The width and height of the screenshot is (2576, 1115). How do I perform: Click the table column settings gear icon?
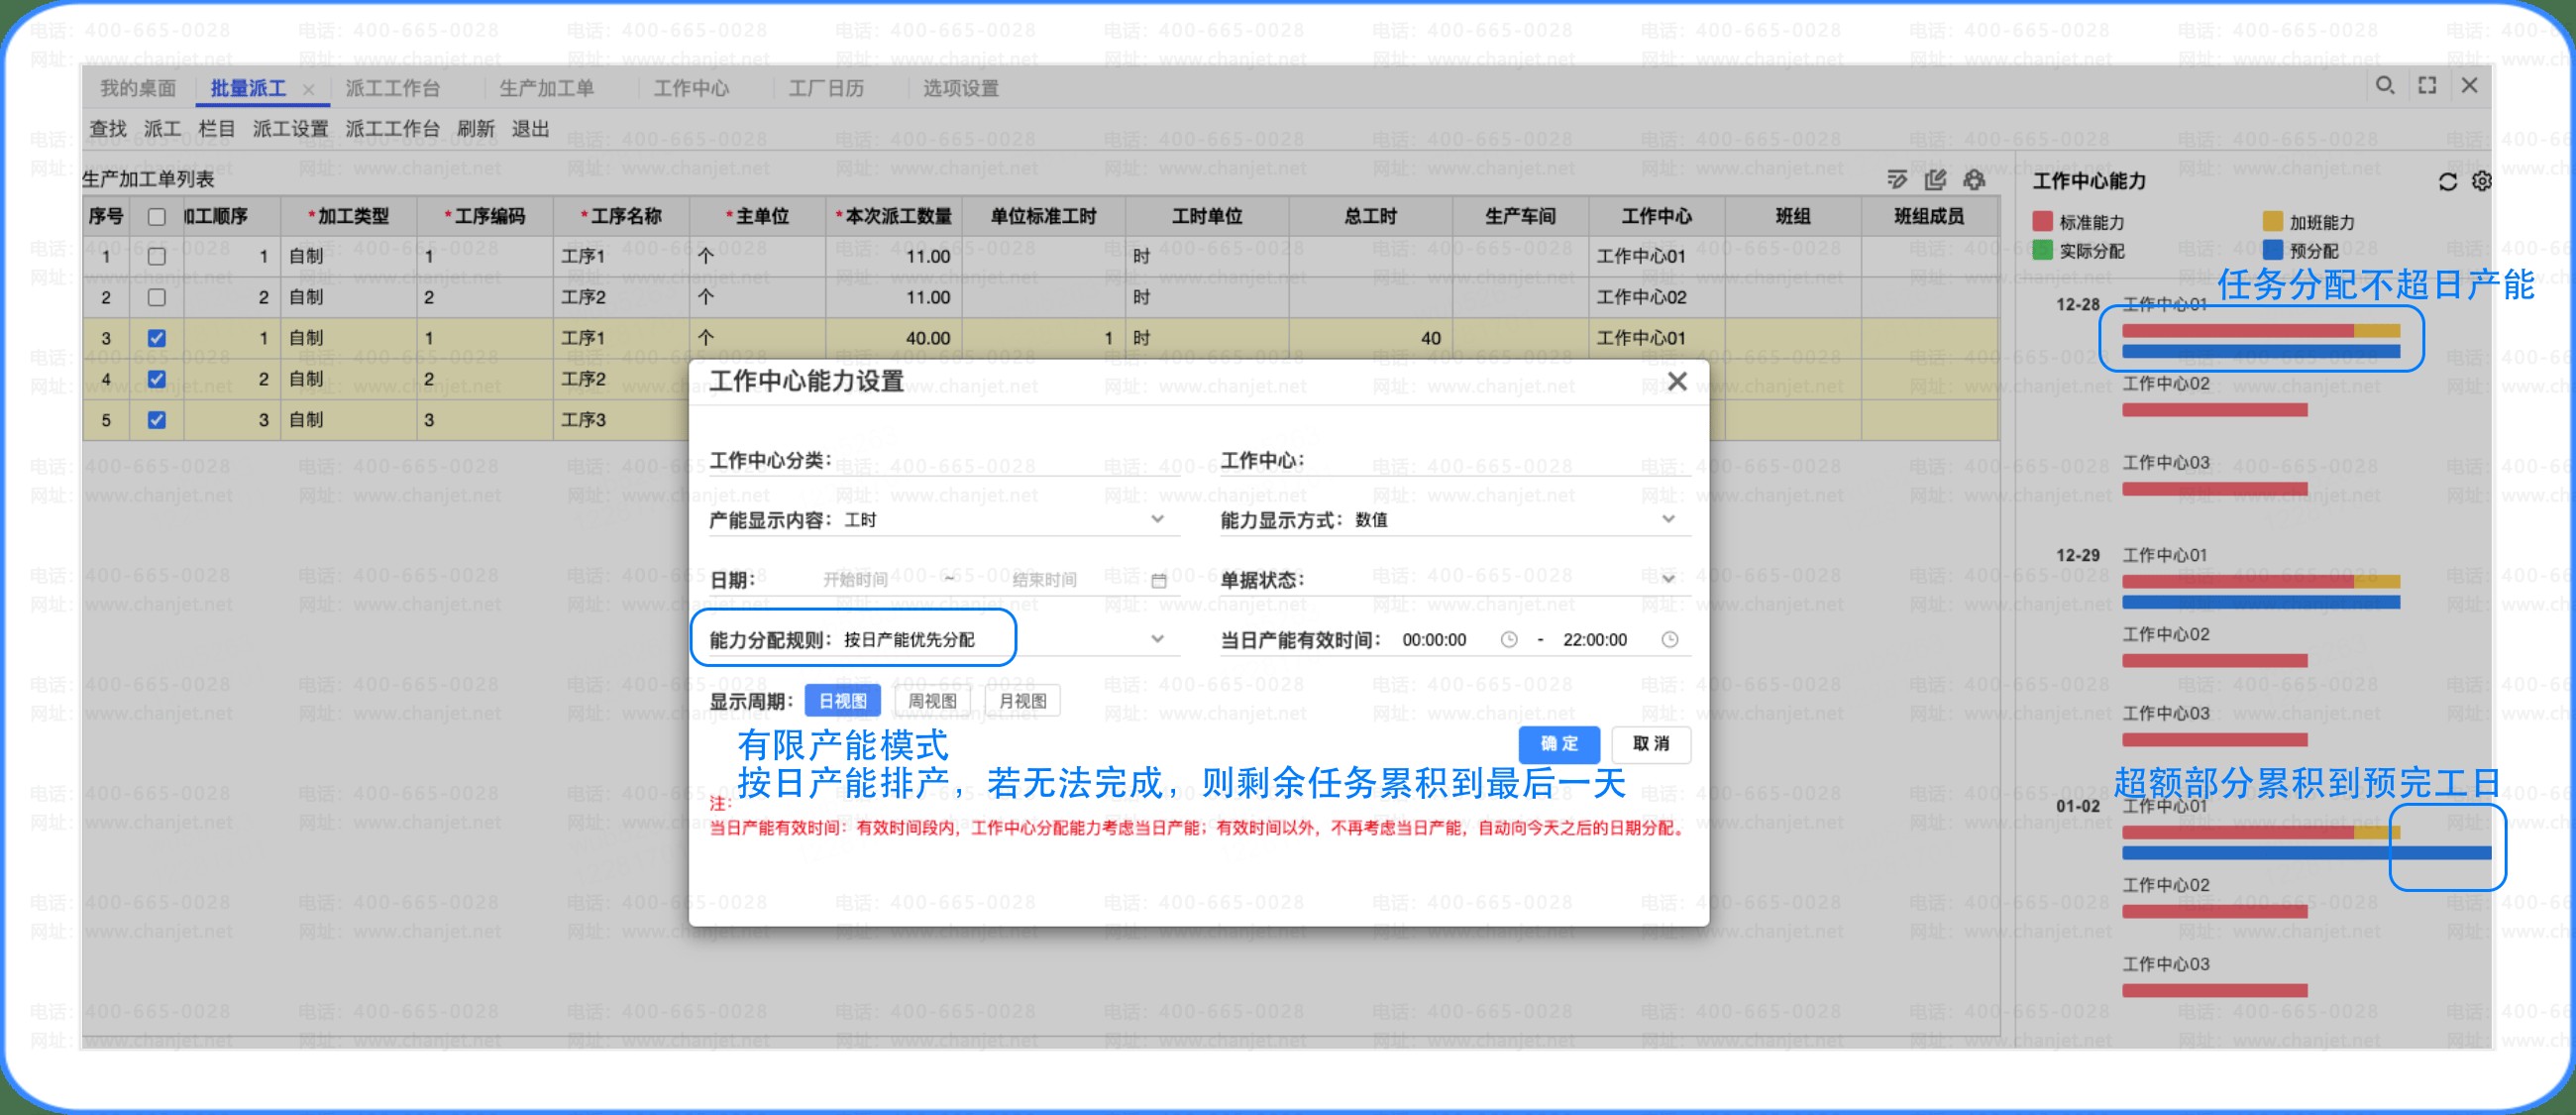[1974, 180]
